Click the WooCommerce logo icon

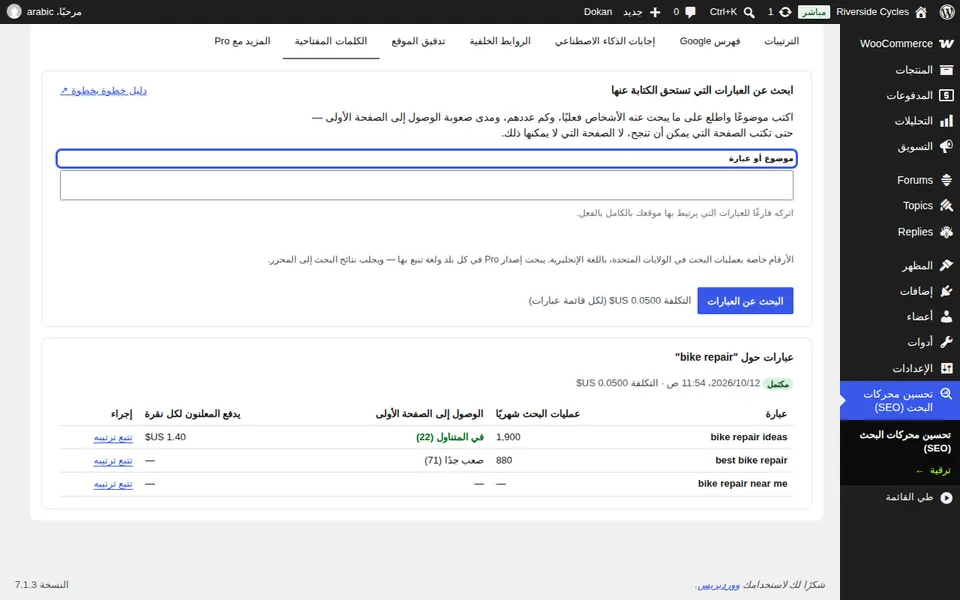pyautogui.click(x=946, y=43)
